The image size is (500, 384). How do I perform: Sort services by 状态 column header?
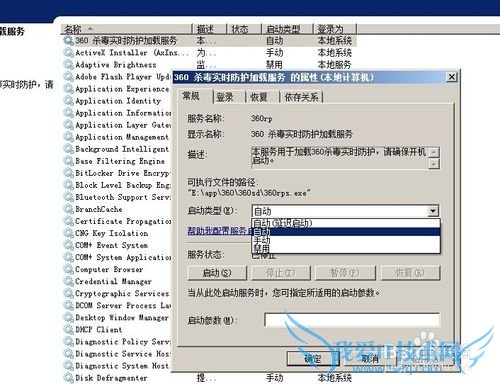[244, 29]
